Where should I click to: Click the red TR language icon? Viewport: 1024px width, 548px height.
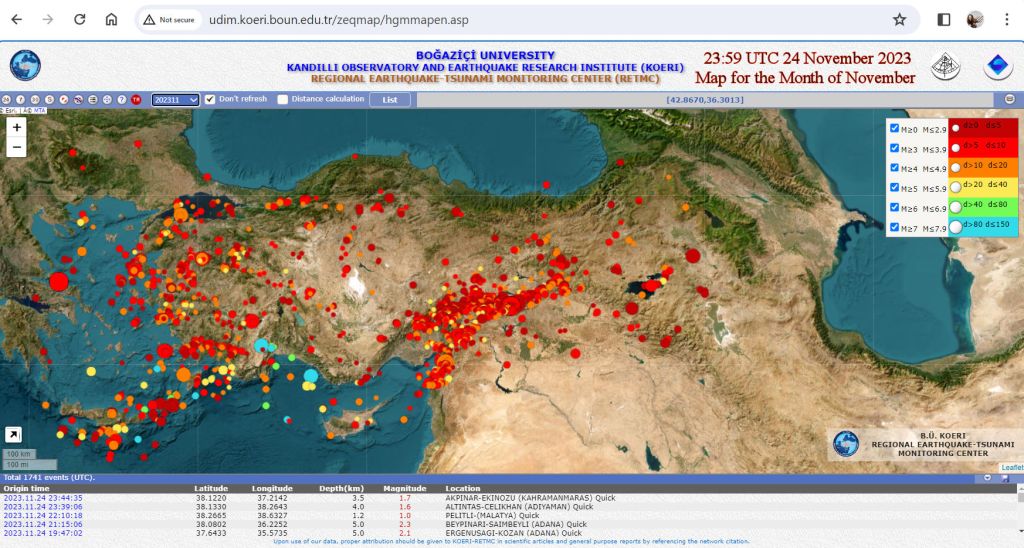136,100
